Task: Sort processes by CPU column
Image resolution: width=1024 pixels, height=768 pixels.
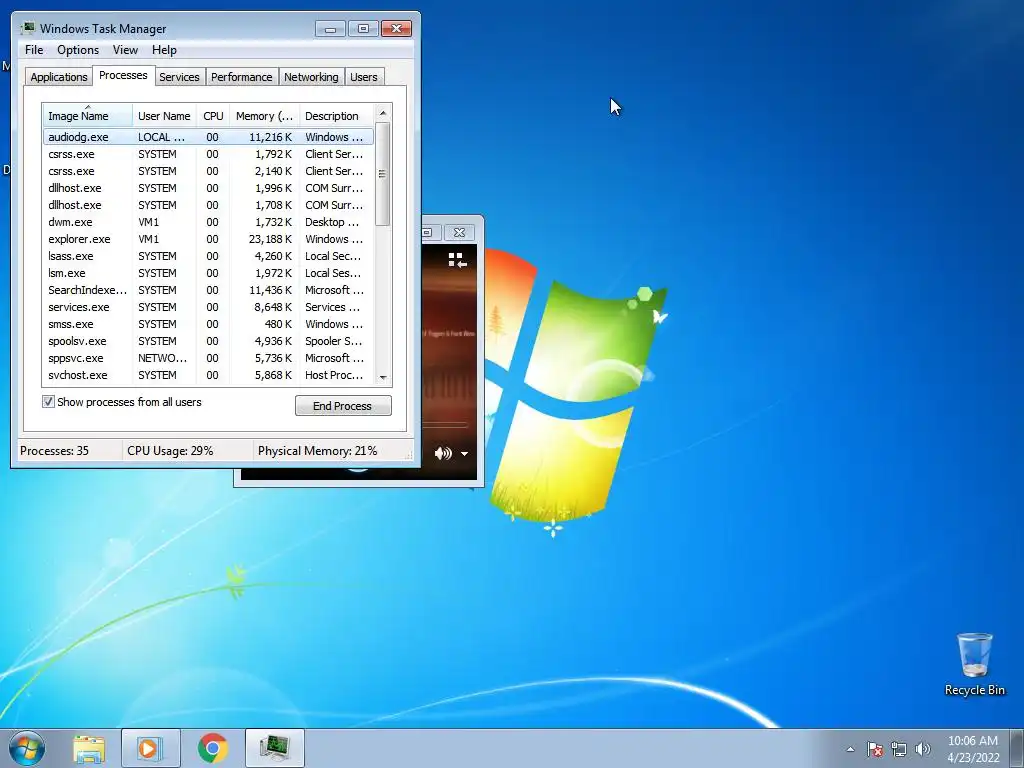Action: tap(213, 116)
